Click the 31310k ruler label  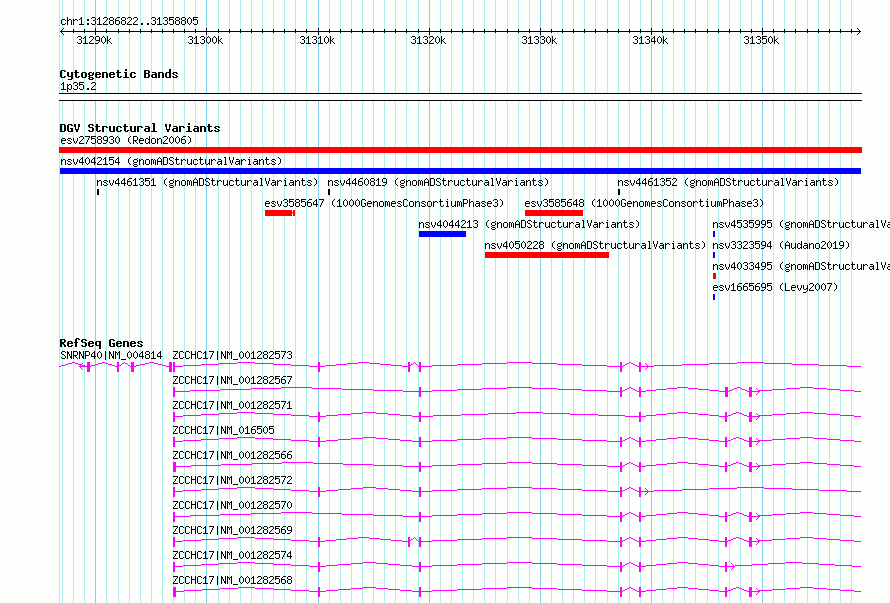coord(317,40)
